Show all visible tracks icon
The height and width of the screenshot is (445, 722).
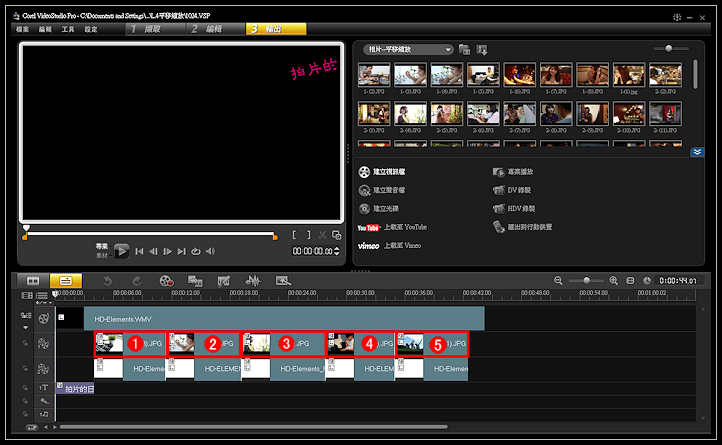pos(27,295)
